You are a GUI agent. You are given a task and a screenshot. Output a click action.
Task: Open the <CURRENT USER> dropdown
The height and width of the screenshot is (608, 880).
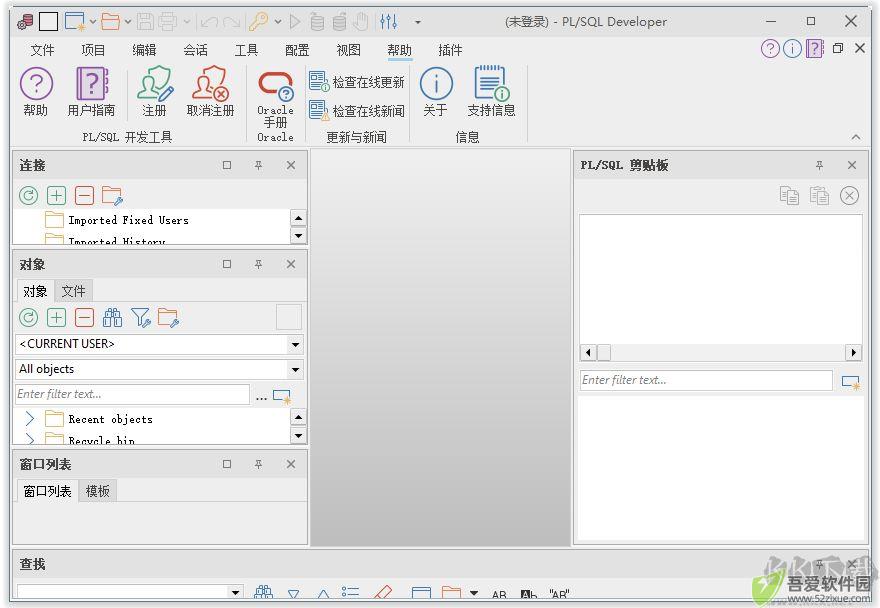pyautogui.click(x=295, y=344)
